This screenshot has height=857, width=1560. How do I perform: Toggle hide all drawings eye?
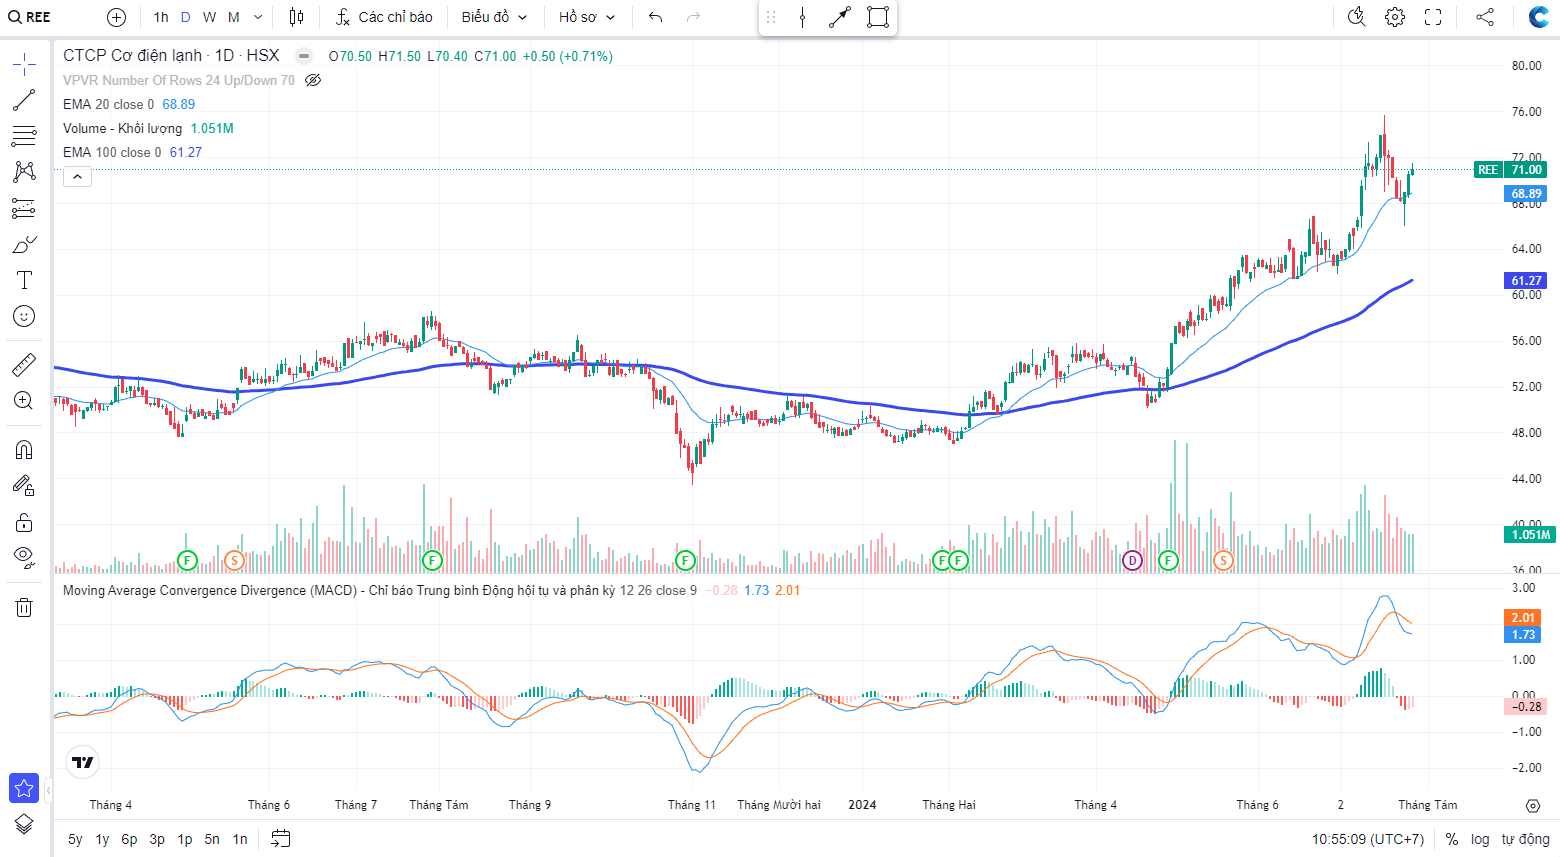24,557
